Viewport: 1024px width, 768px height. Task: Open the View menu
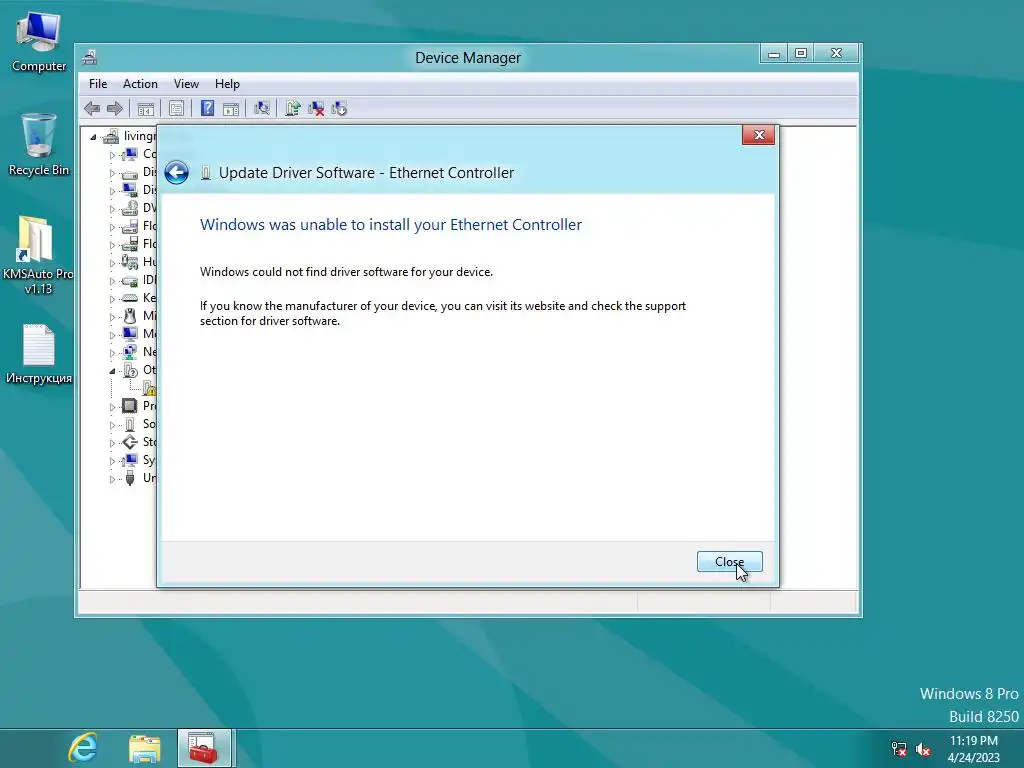tap(186, 84)
